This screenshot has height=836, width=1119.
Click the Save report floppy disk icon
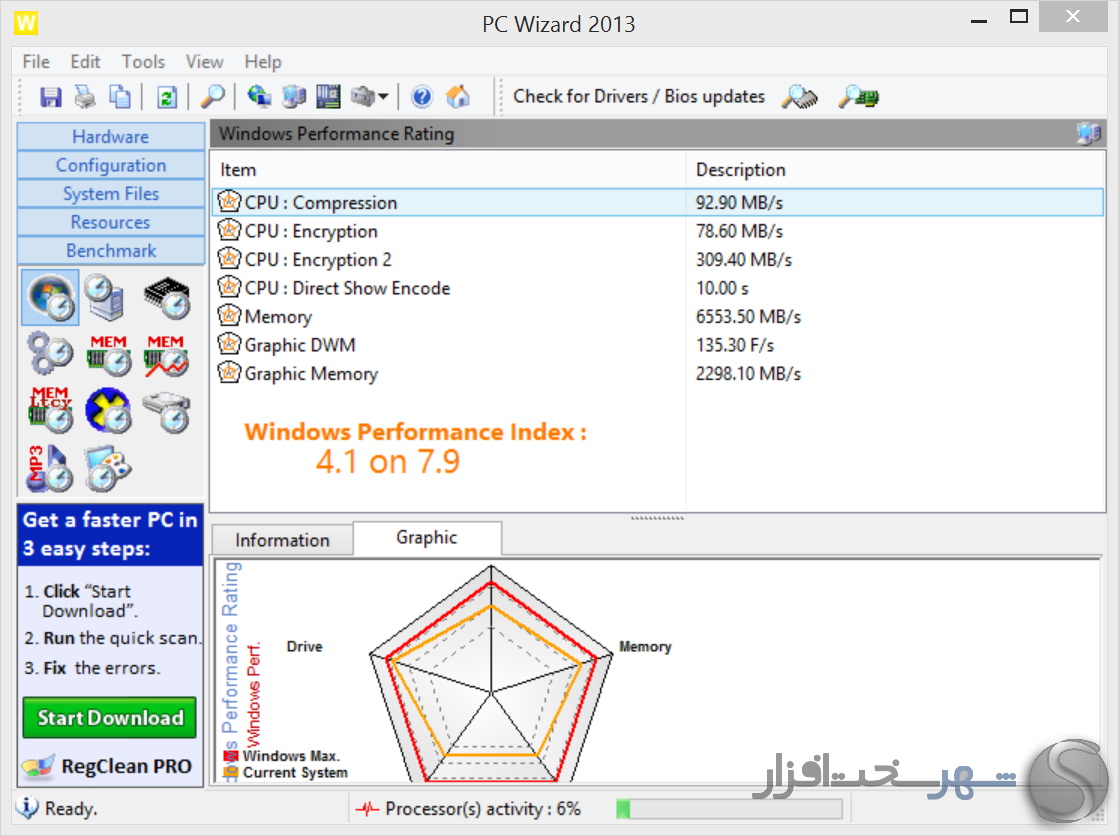(51, 96)
